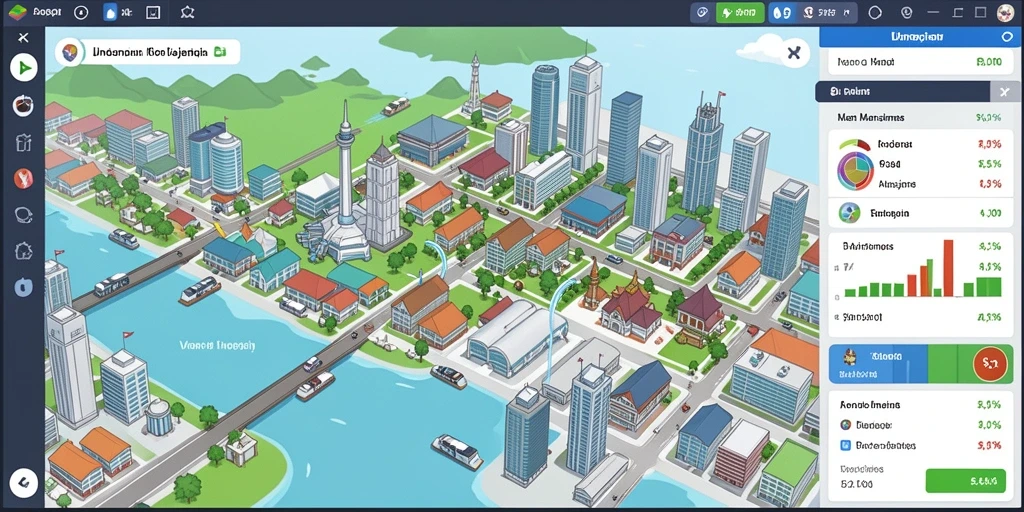Click the green play arrow in left sidebar

click(24, 67)
